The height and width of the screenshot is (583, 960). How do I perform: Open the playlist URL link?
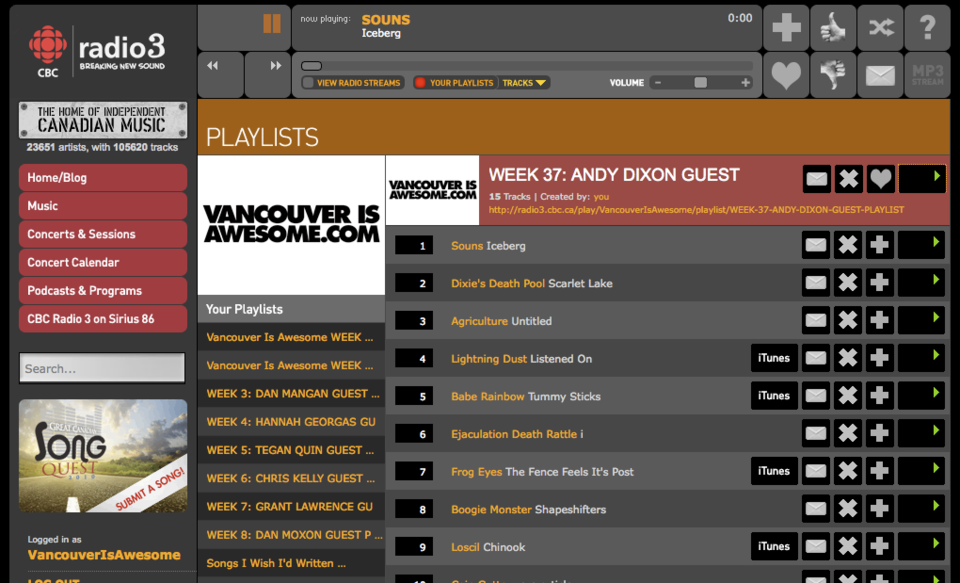[x=696, y=209]
